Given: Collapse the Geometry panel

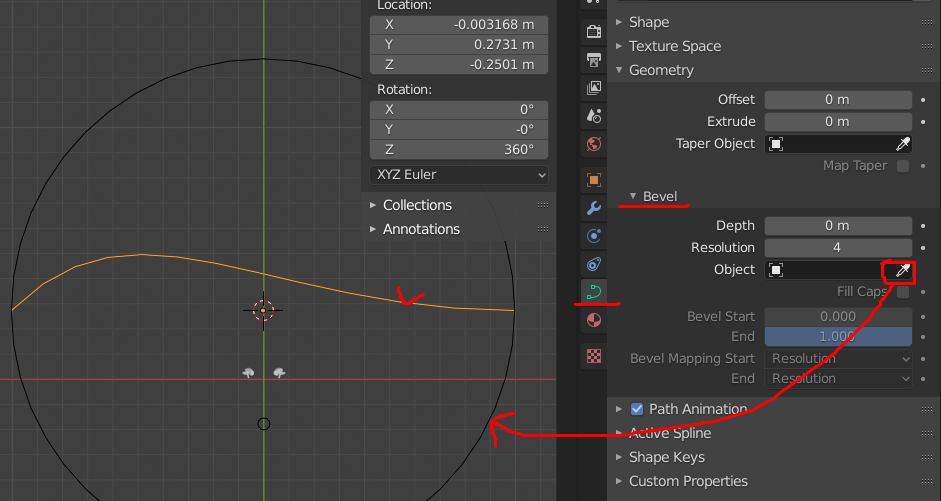Looking at the screenshot, I should pyautogui.click(x=619, y=70).
